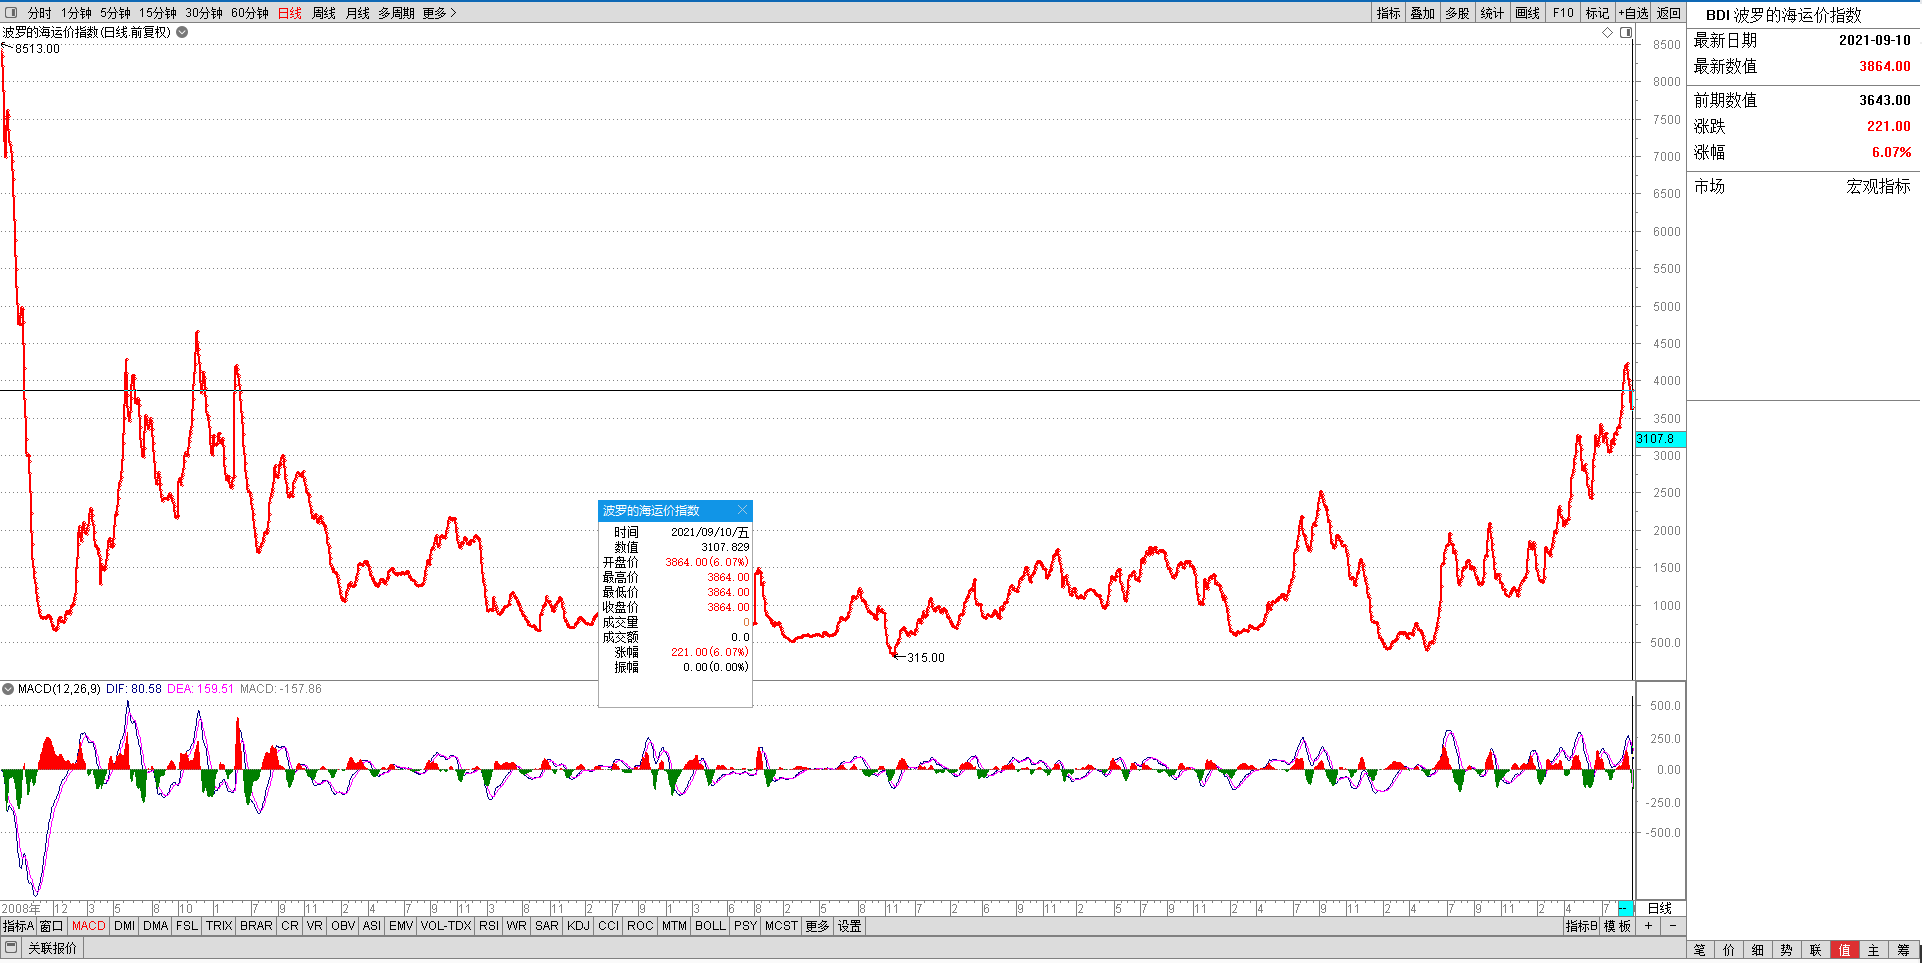Click the 窗口 button in indicator bar

52,926
